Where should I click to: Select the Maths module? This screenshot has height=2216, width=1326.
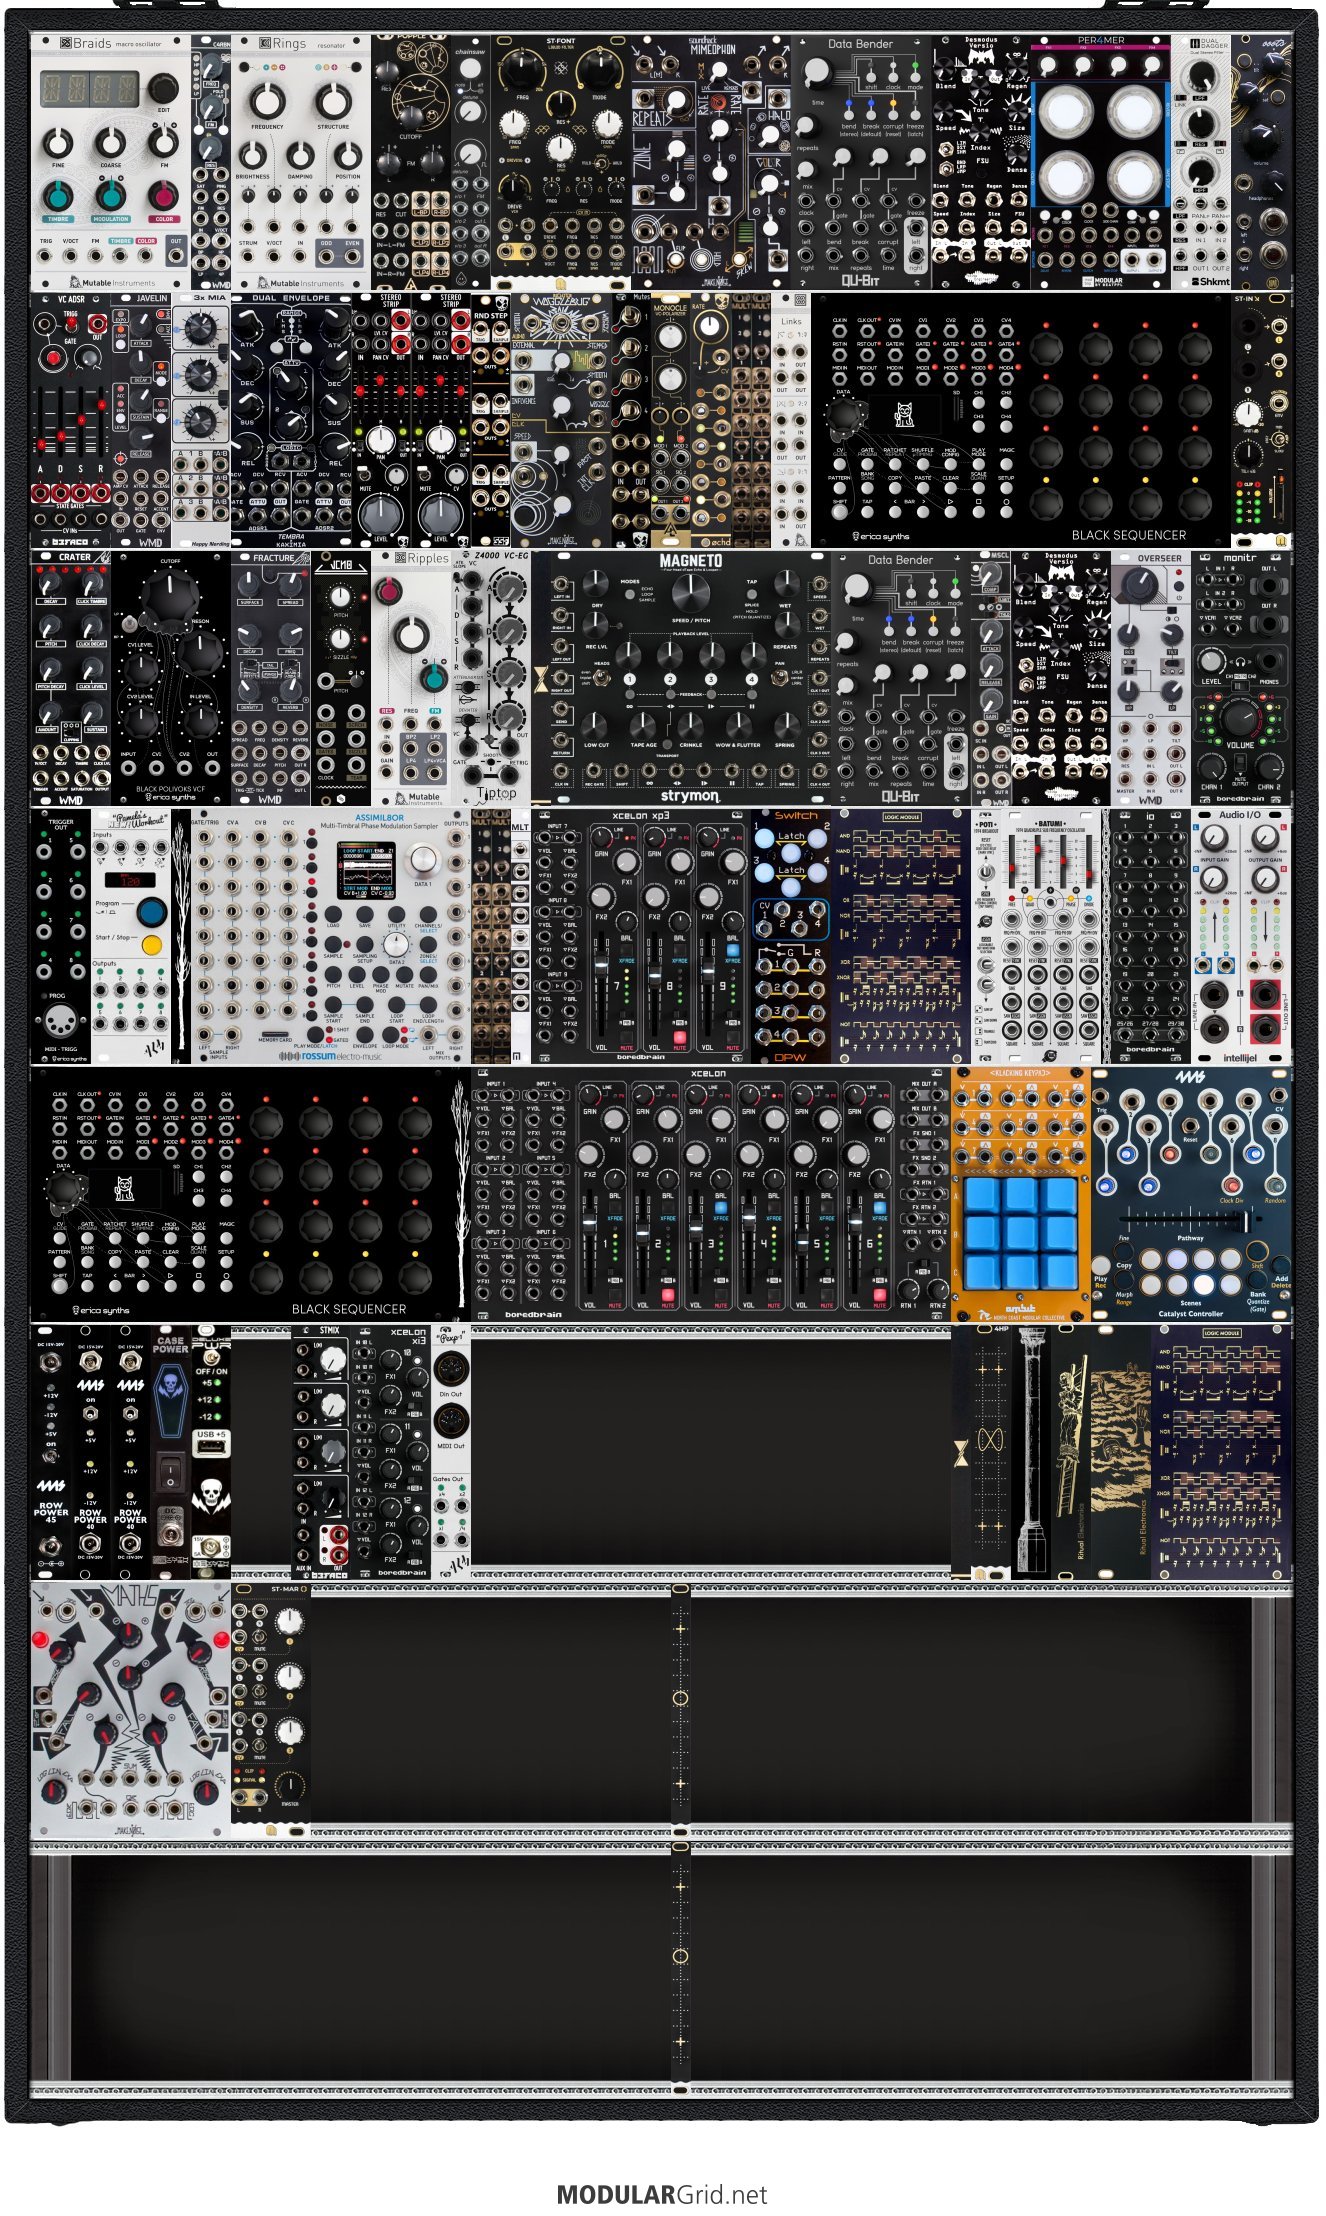coord(131,1710)
